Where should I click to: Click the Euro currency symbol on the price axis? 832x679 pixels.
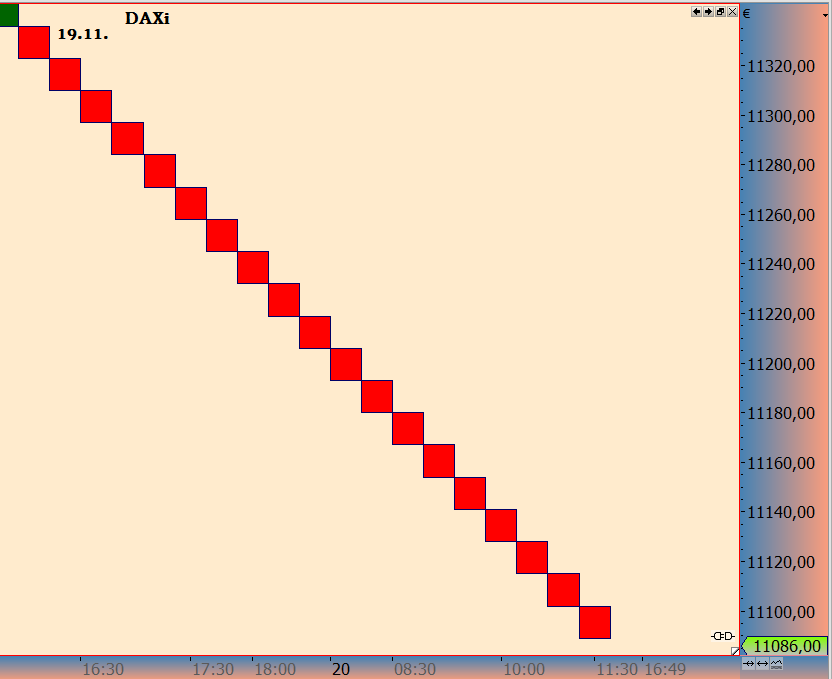tap(745, 13)
